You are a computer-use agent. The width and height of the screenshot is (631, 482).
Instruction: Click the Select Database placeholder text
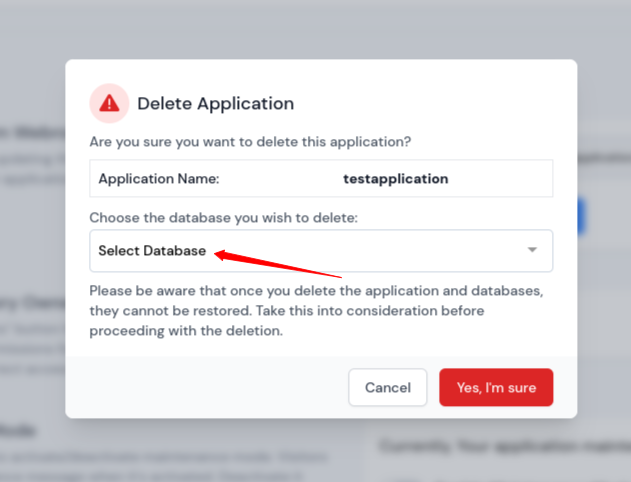click(152, 251)
